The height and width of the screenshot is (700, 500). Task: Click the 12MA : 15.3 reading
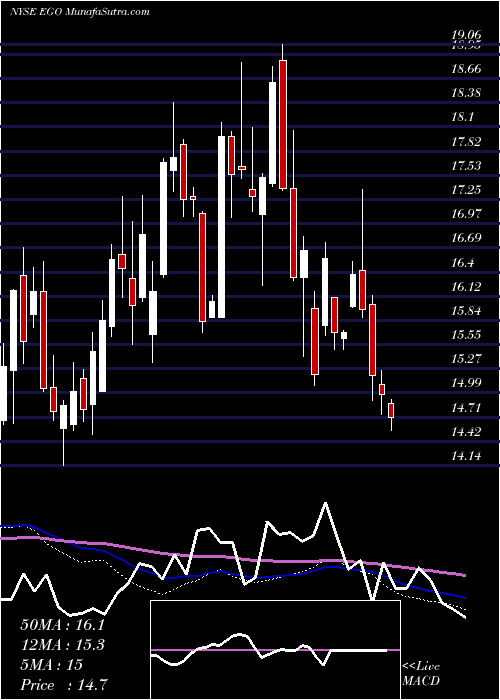tap(64, 645)
